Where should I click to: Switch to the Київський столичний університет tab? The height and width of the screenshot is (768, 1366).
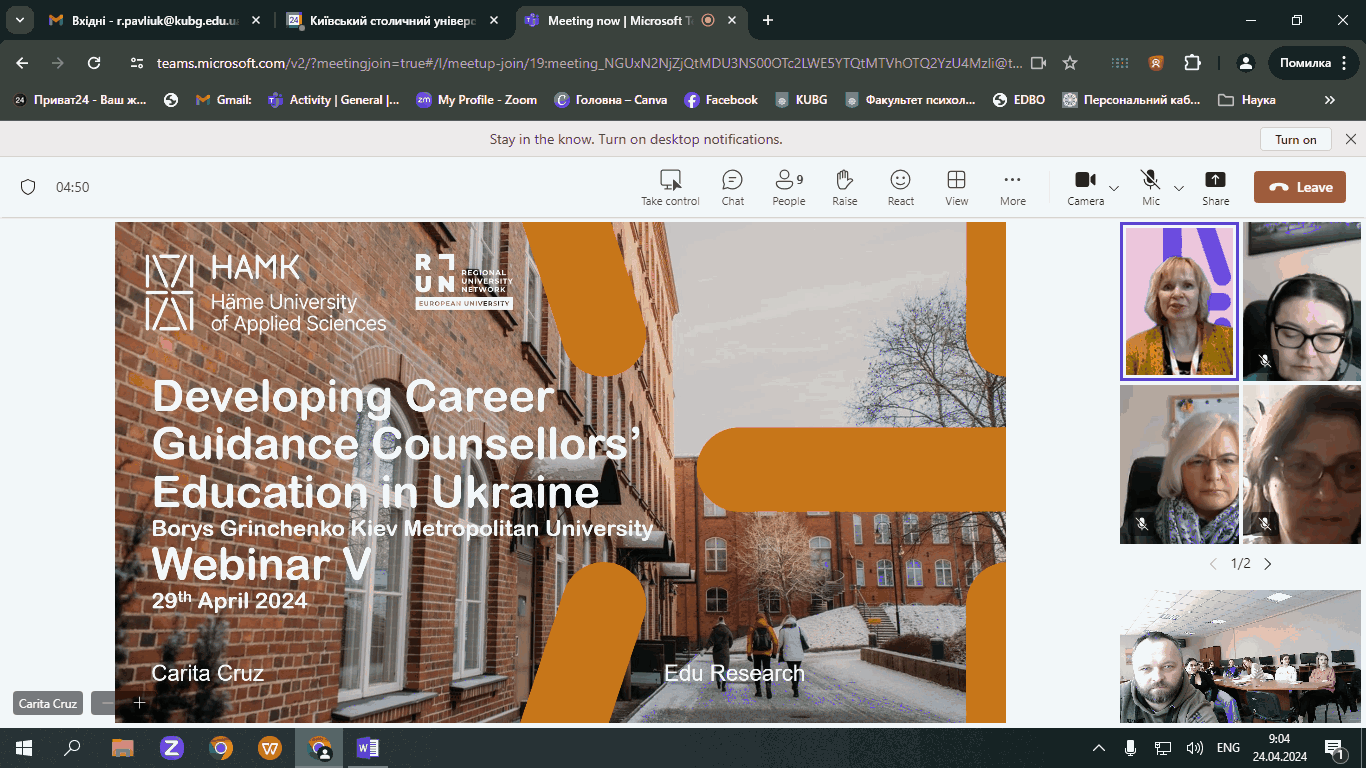[390, 20]
